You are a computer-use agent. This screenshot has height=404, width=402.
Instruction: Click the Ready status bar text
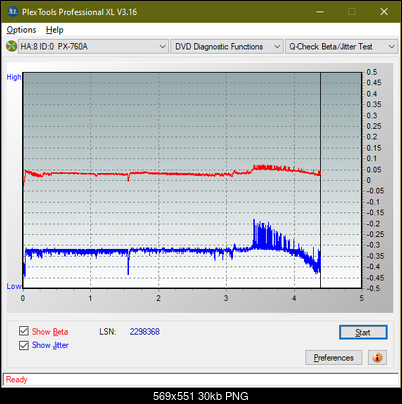tap(16, 380)
